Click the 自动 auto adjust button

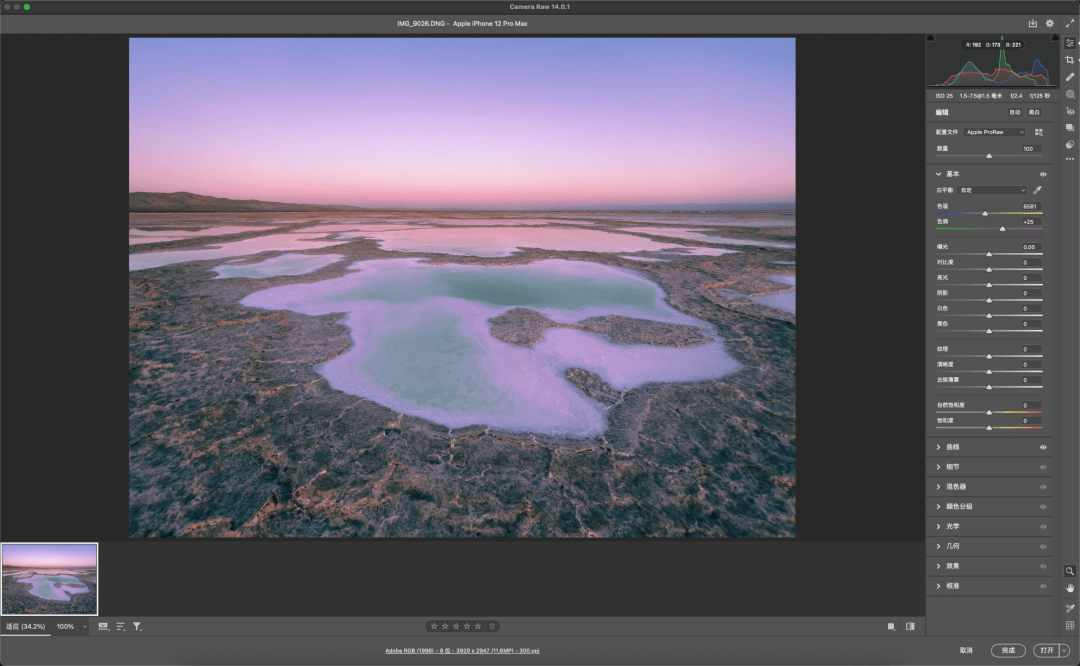click(x=1015, y=112)
